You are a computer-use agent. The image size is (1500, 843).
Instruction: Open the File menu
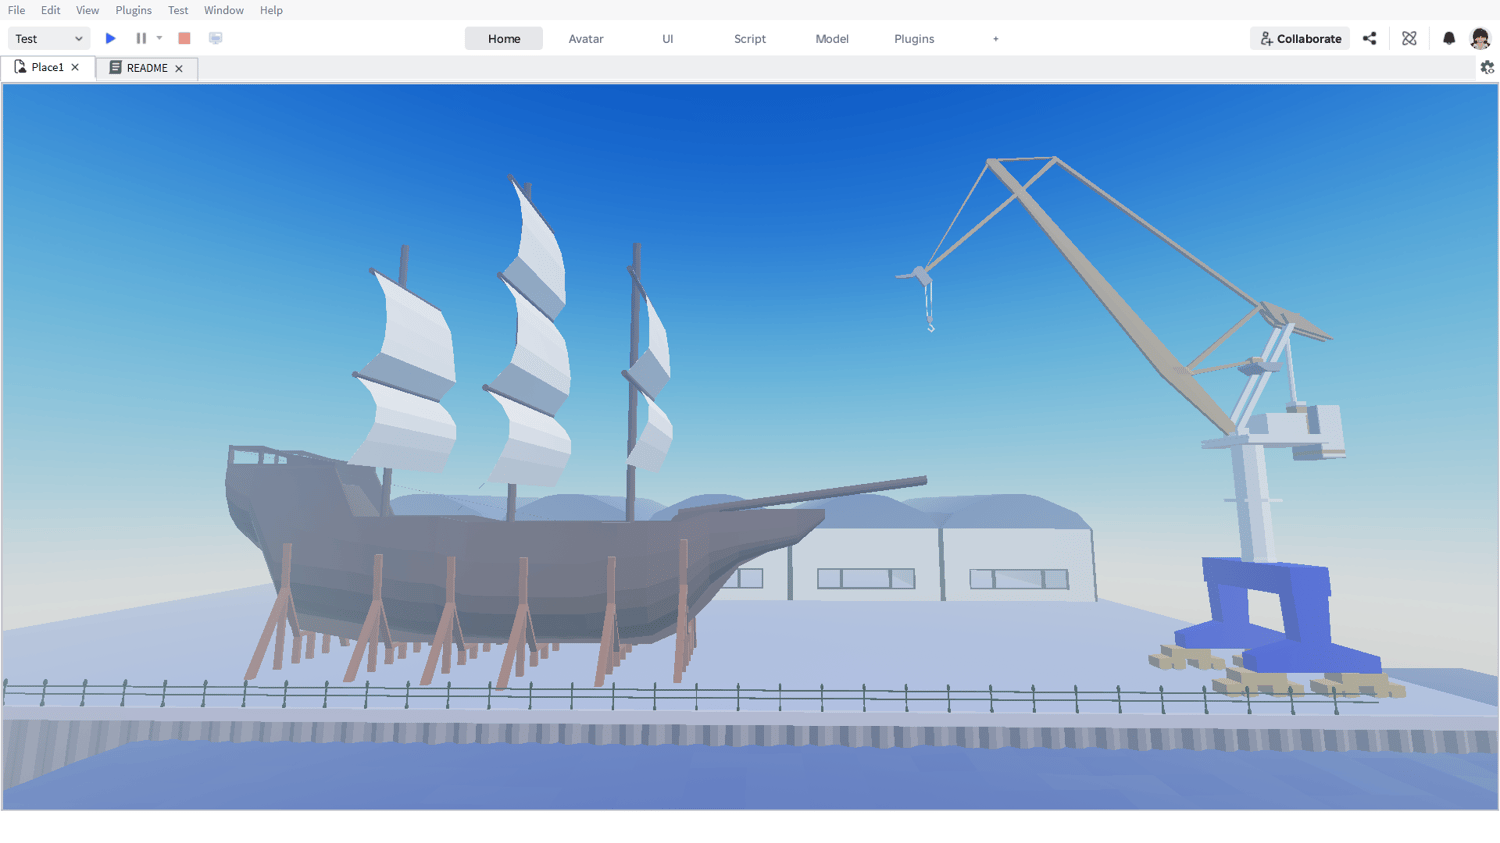(x=17, y=10)
